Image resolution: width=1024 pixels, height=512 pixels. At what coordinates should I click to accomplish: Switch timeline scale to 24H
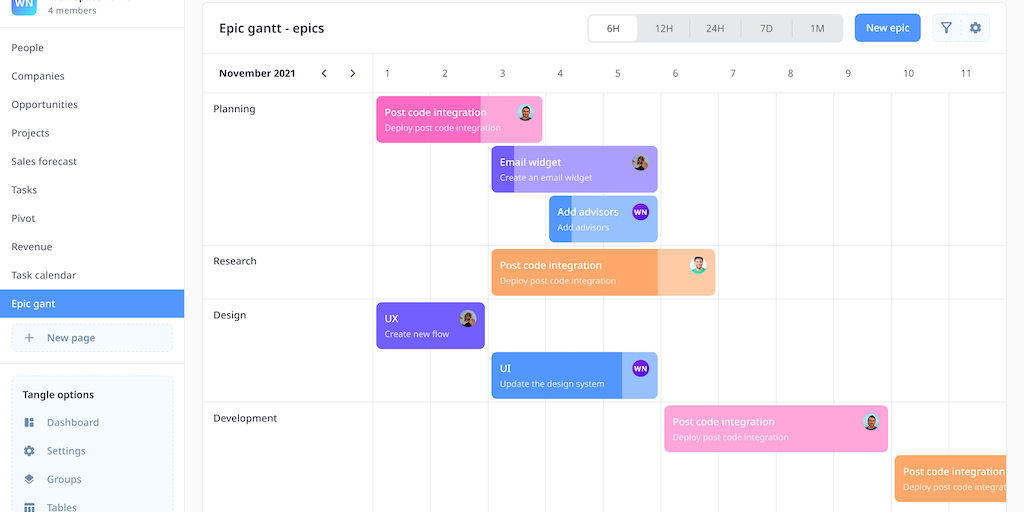(x=715, y=28)
